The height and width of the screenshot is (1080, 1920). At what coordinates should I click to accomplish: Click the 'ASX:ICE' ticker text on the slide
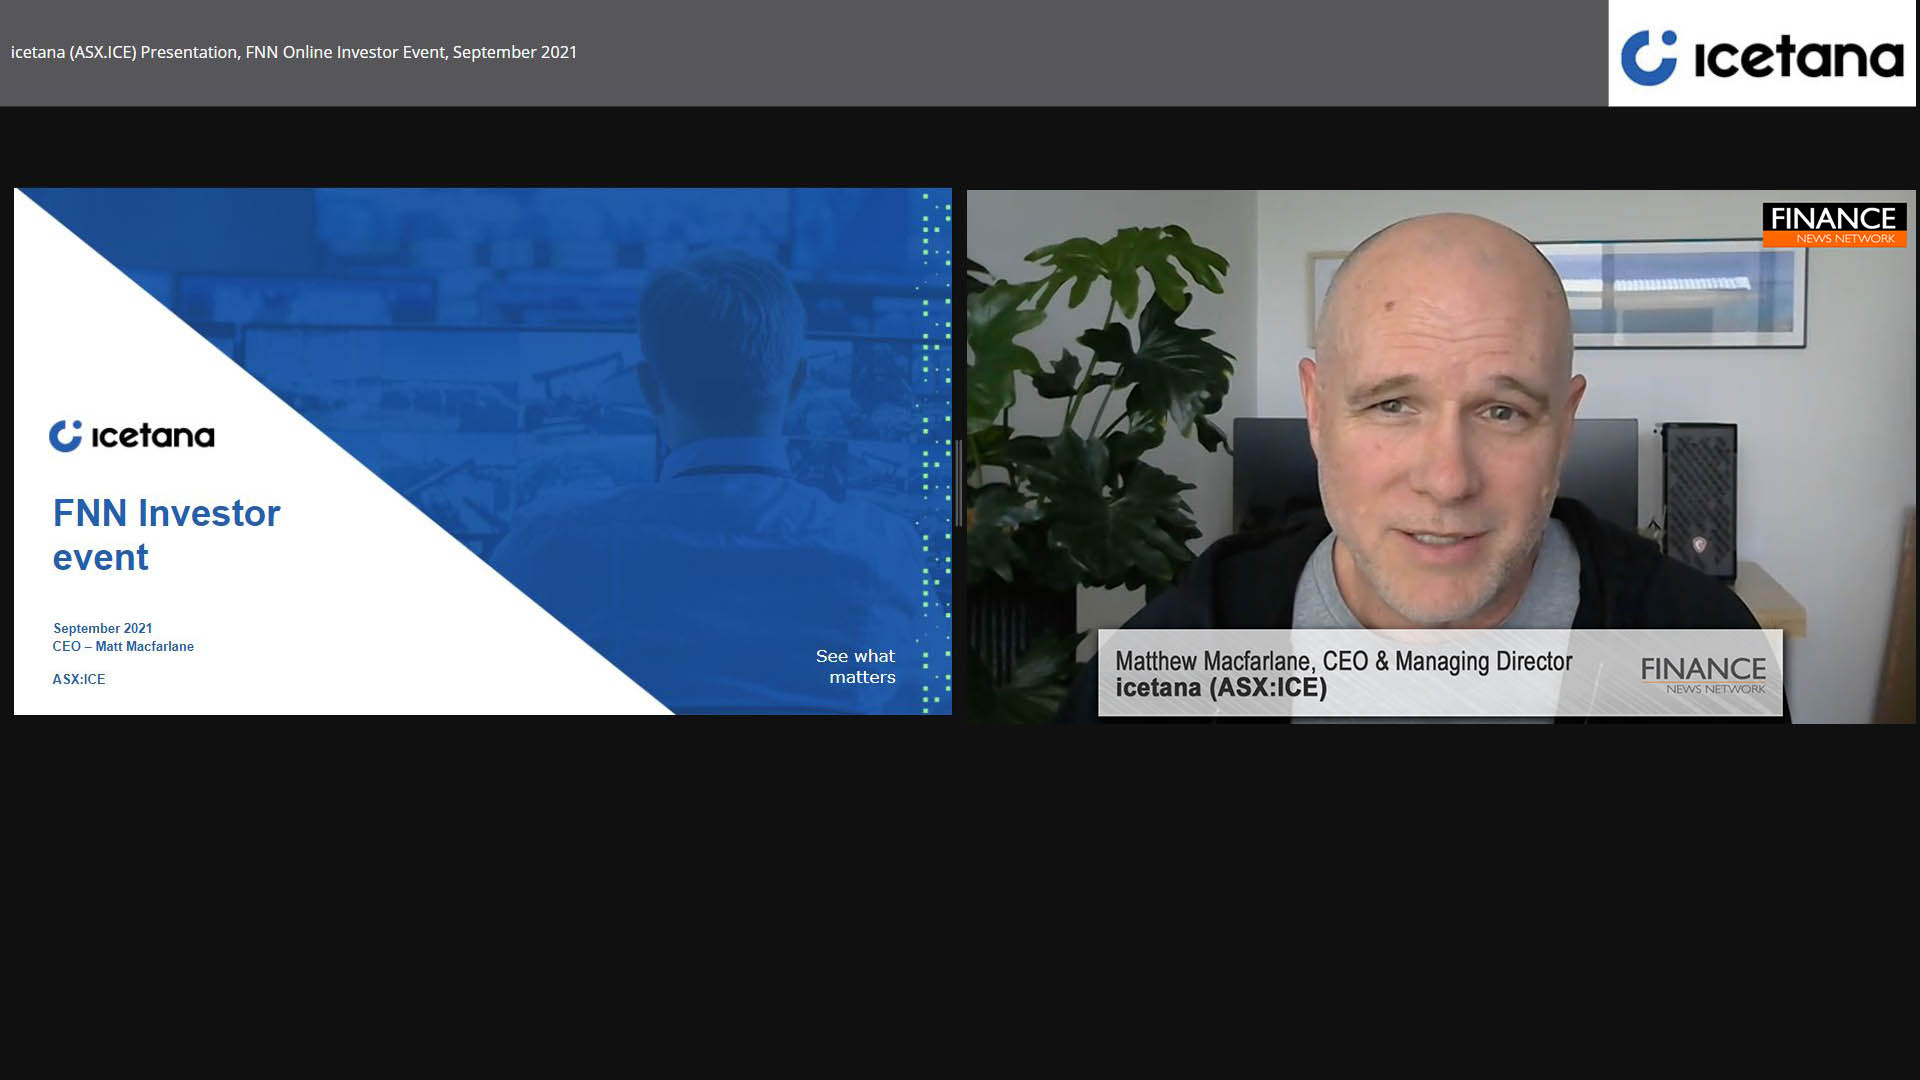click(79, 679)
